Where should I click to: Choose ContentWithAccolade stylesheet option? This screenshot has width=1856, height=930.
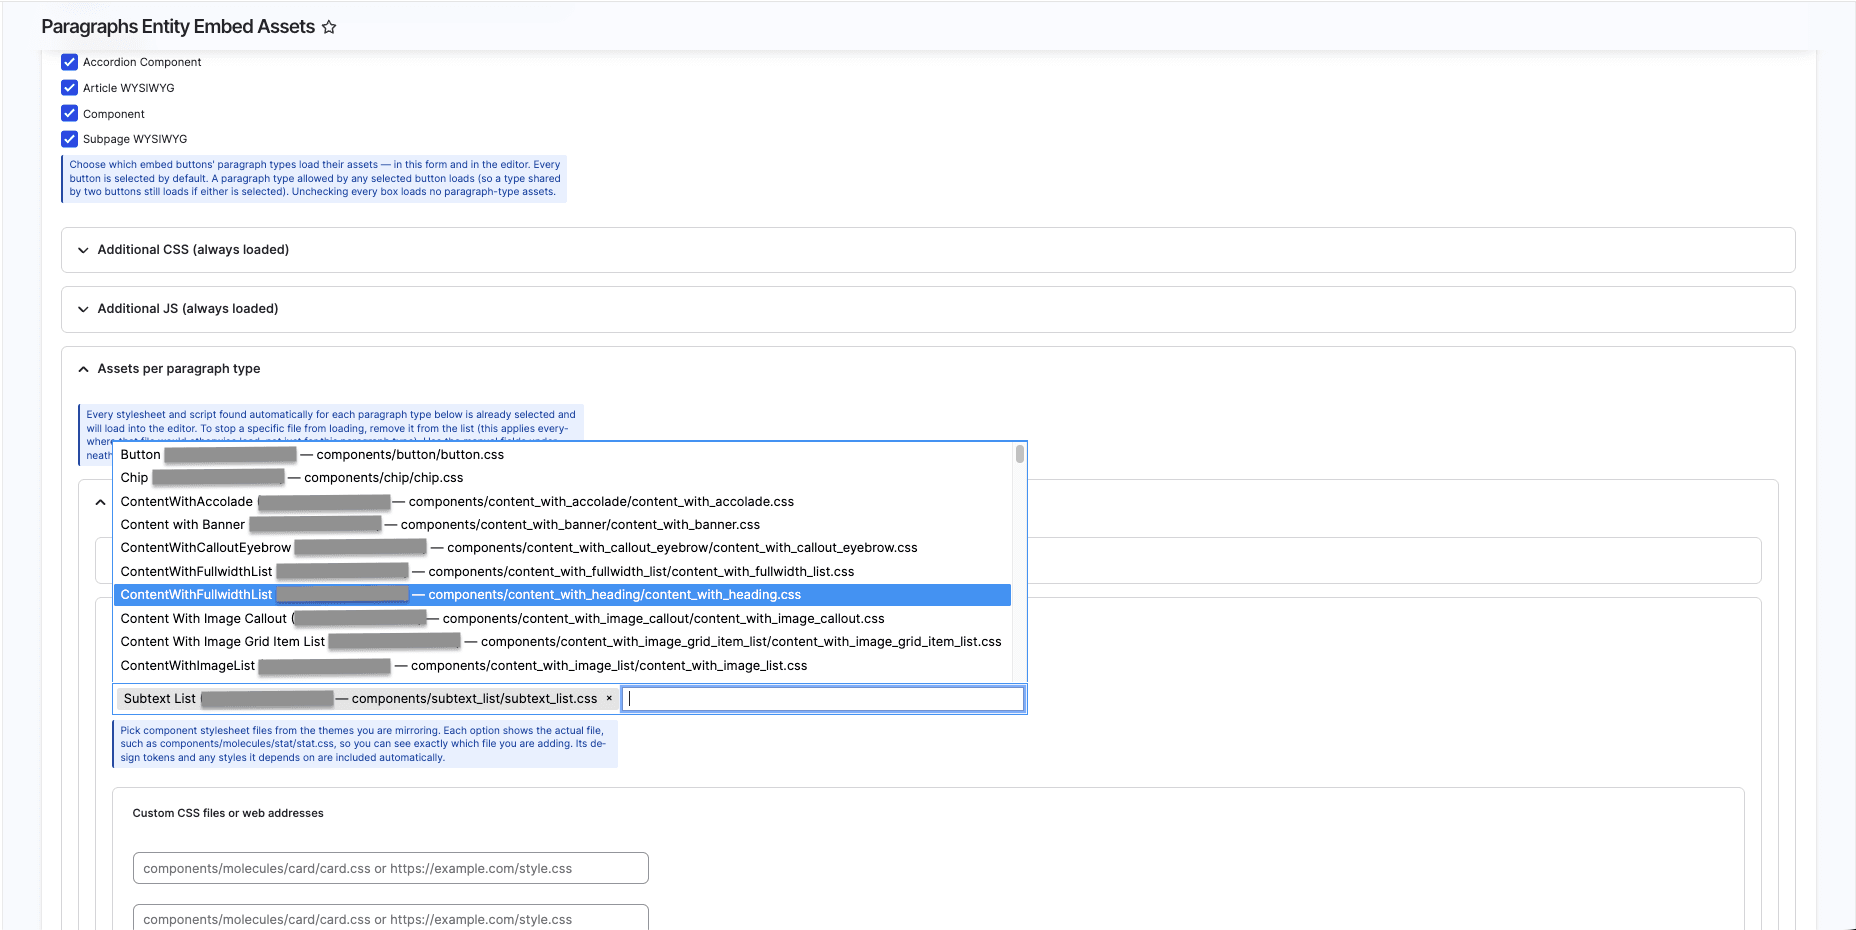[562, 502]
